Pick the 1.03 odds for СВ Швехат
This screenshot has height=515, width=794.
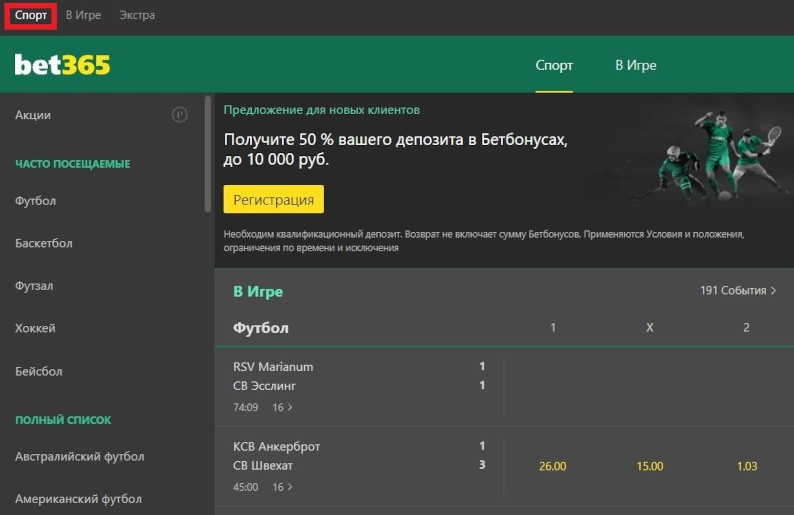coord(746,466)
